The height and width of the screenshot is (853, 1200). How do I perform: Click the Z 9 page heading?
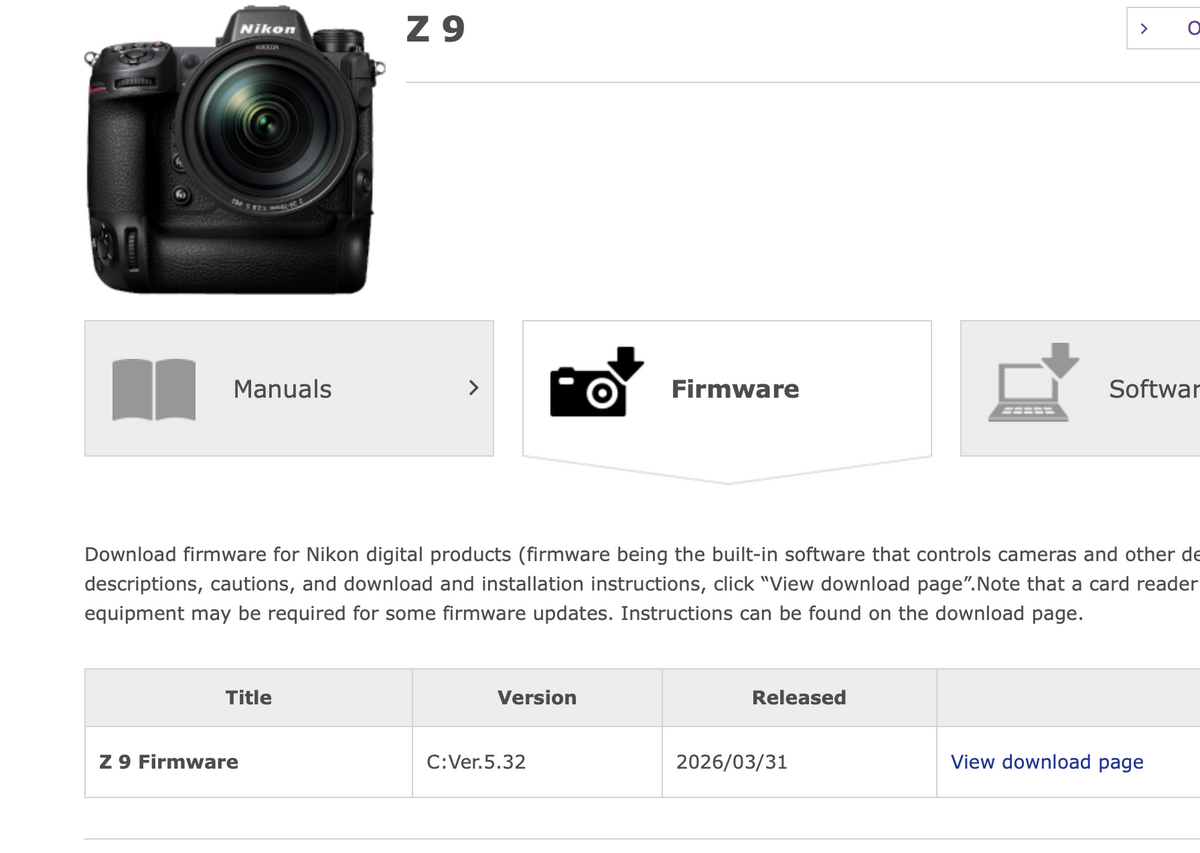coord(436,28)
